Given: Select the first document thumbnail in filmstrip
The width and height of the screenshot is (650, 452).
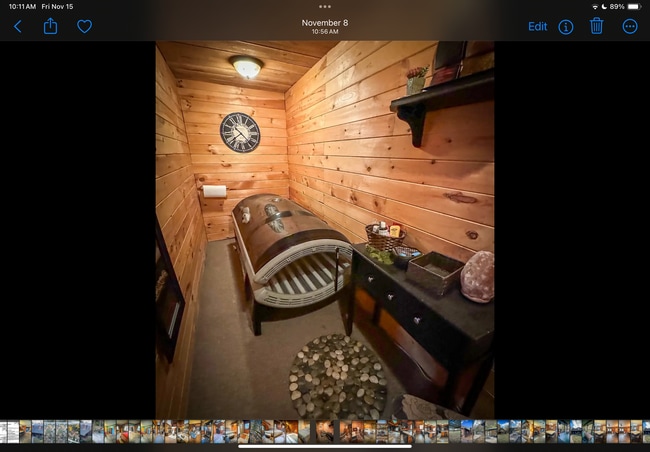Looking at the screenshot, I should [x=6, y=431].
